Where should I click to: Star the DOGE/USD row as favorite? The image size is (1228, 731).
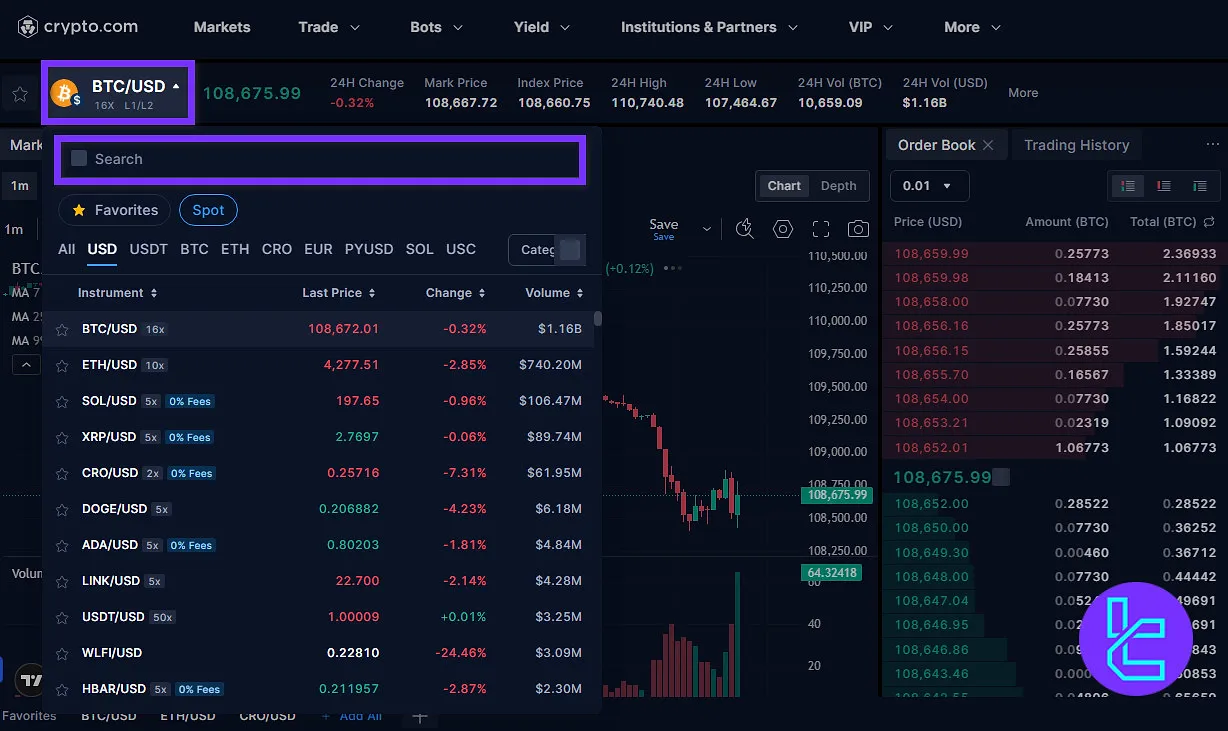(62, 509)
